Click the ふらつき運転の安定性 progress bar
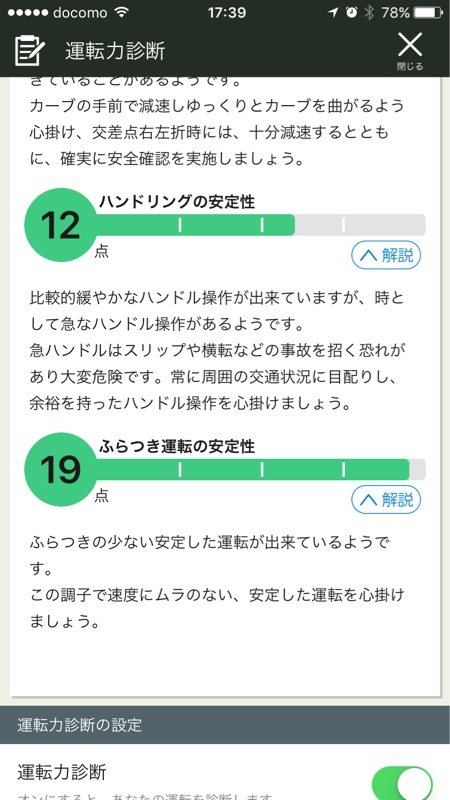 click(260, 469)
